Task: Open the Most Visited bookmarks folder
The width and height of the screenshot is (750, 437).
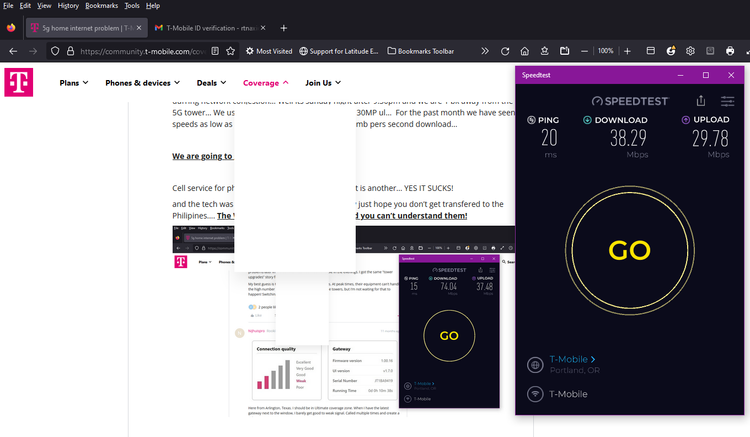Action: 269,51
